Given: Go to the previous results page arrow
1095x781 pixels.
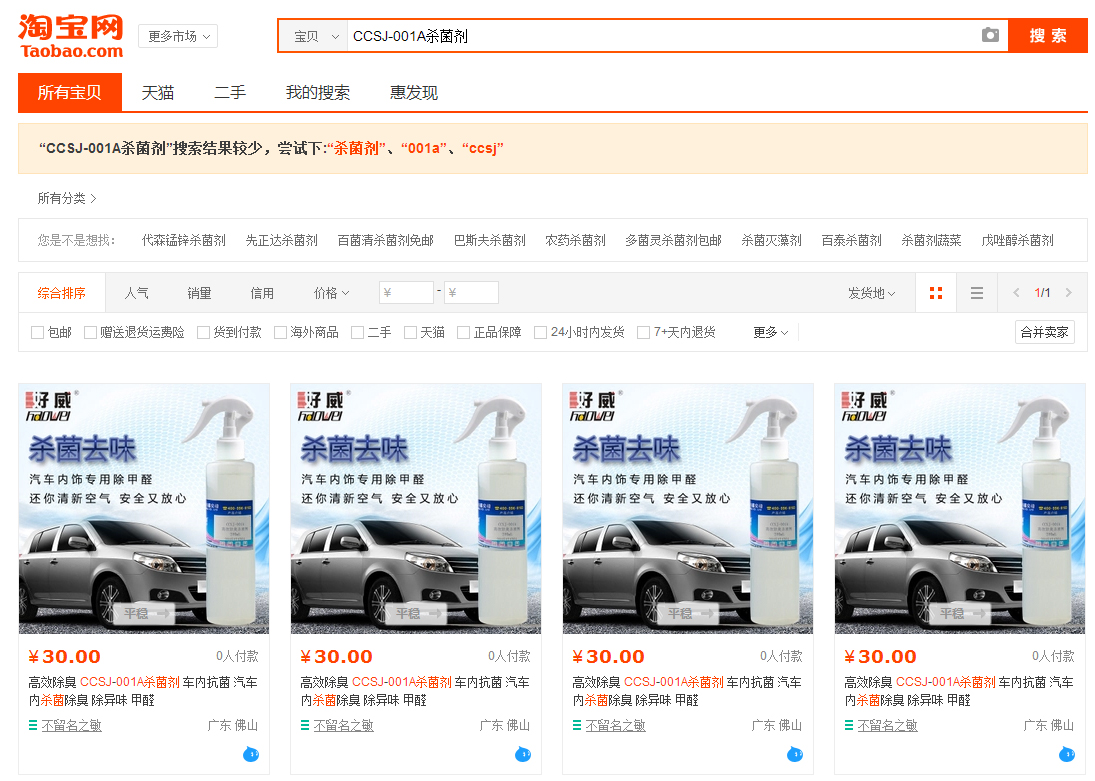Looking at the screenshot, I should click(x=1016, y=293).
